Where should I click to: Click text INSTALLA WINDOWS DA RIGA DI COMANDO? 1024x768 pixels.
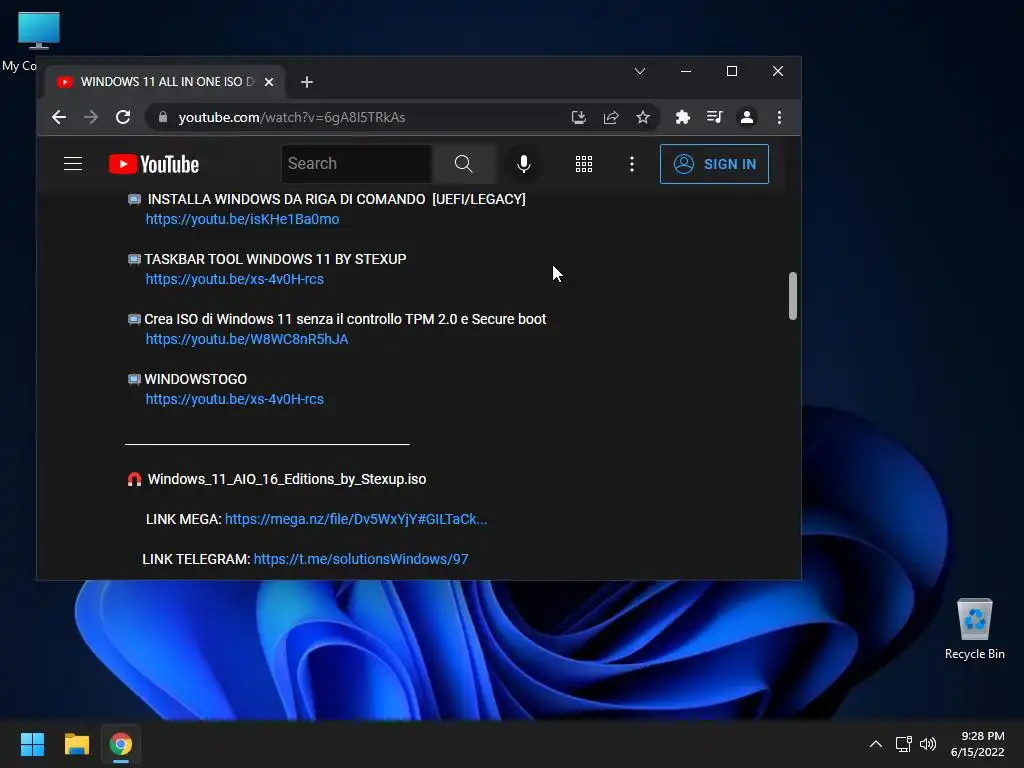click(x=286, y=199)
